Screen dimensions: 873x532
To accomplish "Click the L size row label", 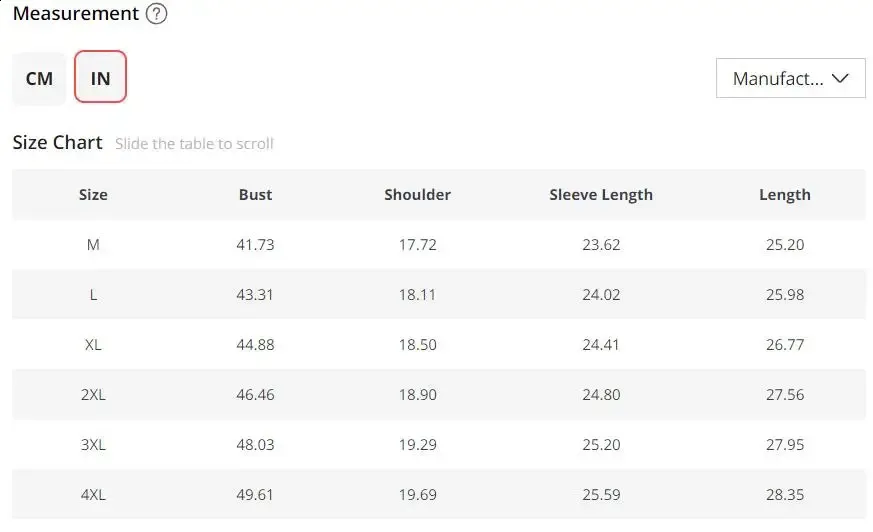I will point(93,295).
